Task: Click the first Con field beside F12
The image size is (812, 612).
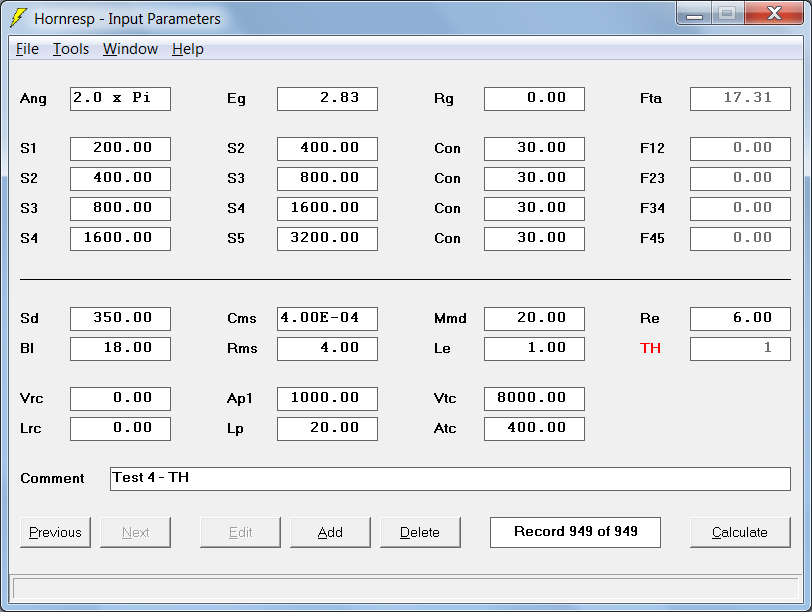Action: 534,149
